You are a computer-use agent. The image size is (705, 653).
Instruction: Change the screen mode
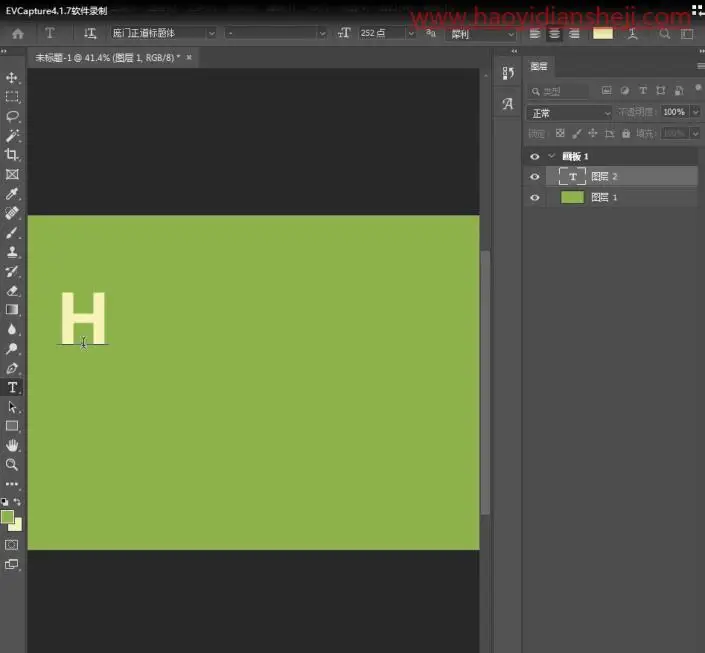(12, 564)
